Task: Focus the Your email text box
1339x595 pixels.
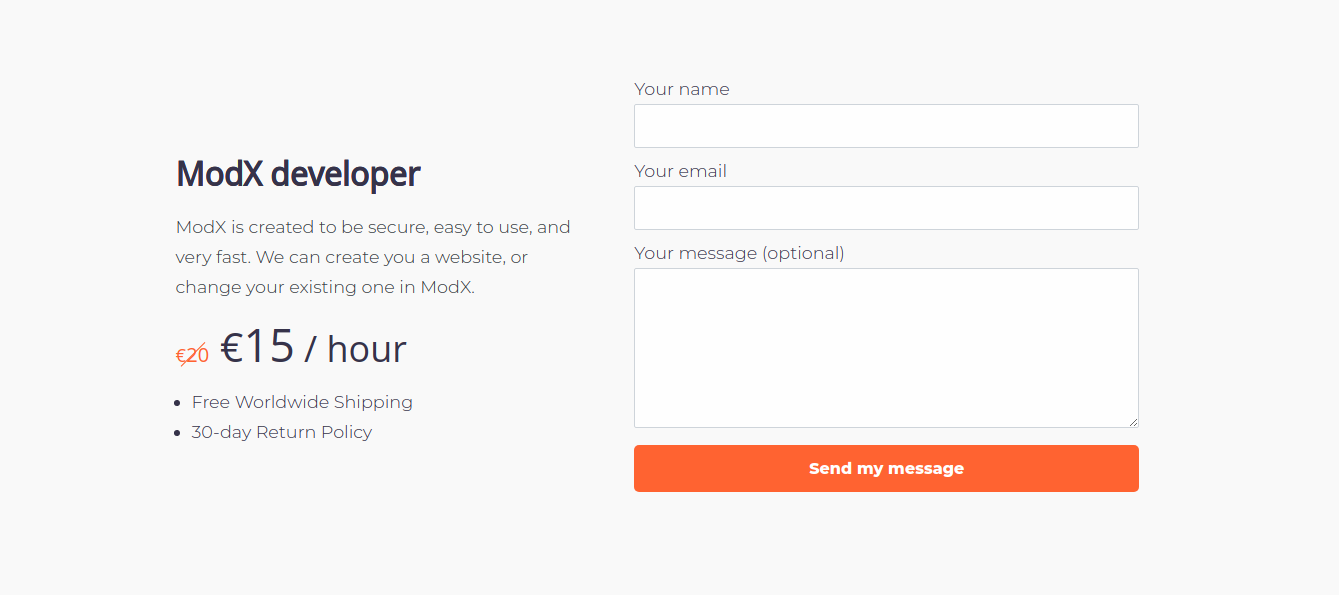Action: 886,208
